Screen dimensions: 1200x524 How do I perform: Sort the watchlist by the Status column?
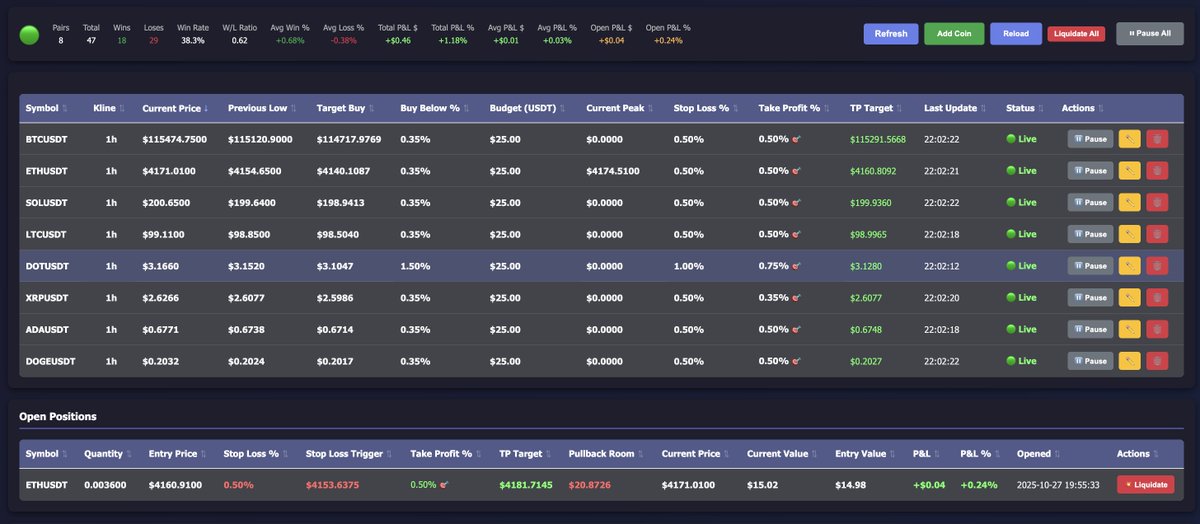pos(1024,108)
